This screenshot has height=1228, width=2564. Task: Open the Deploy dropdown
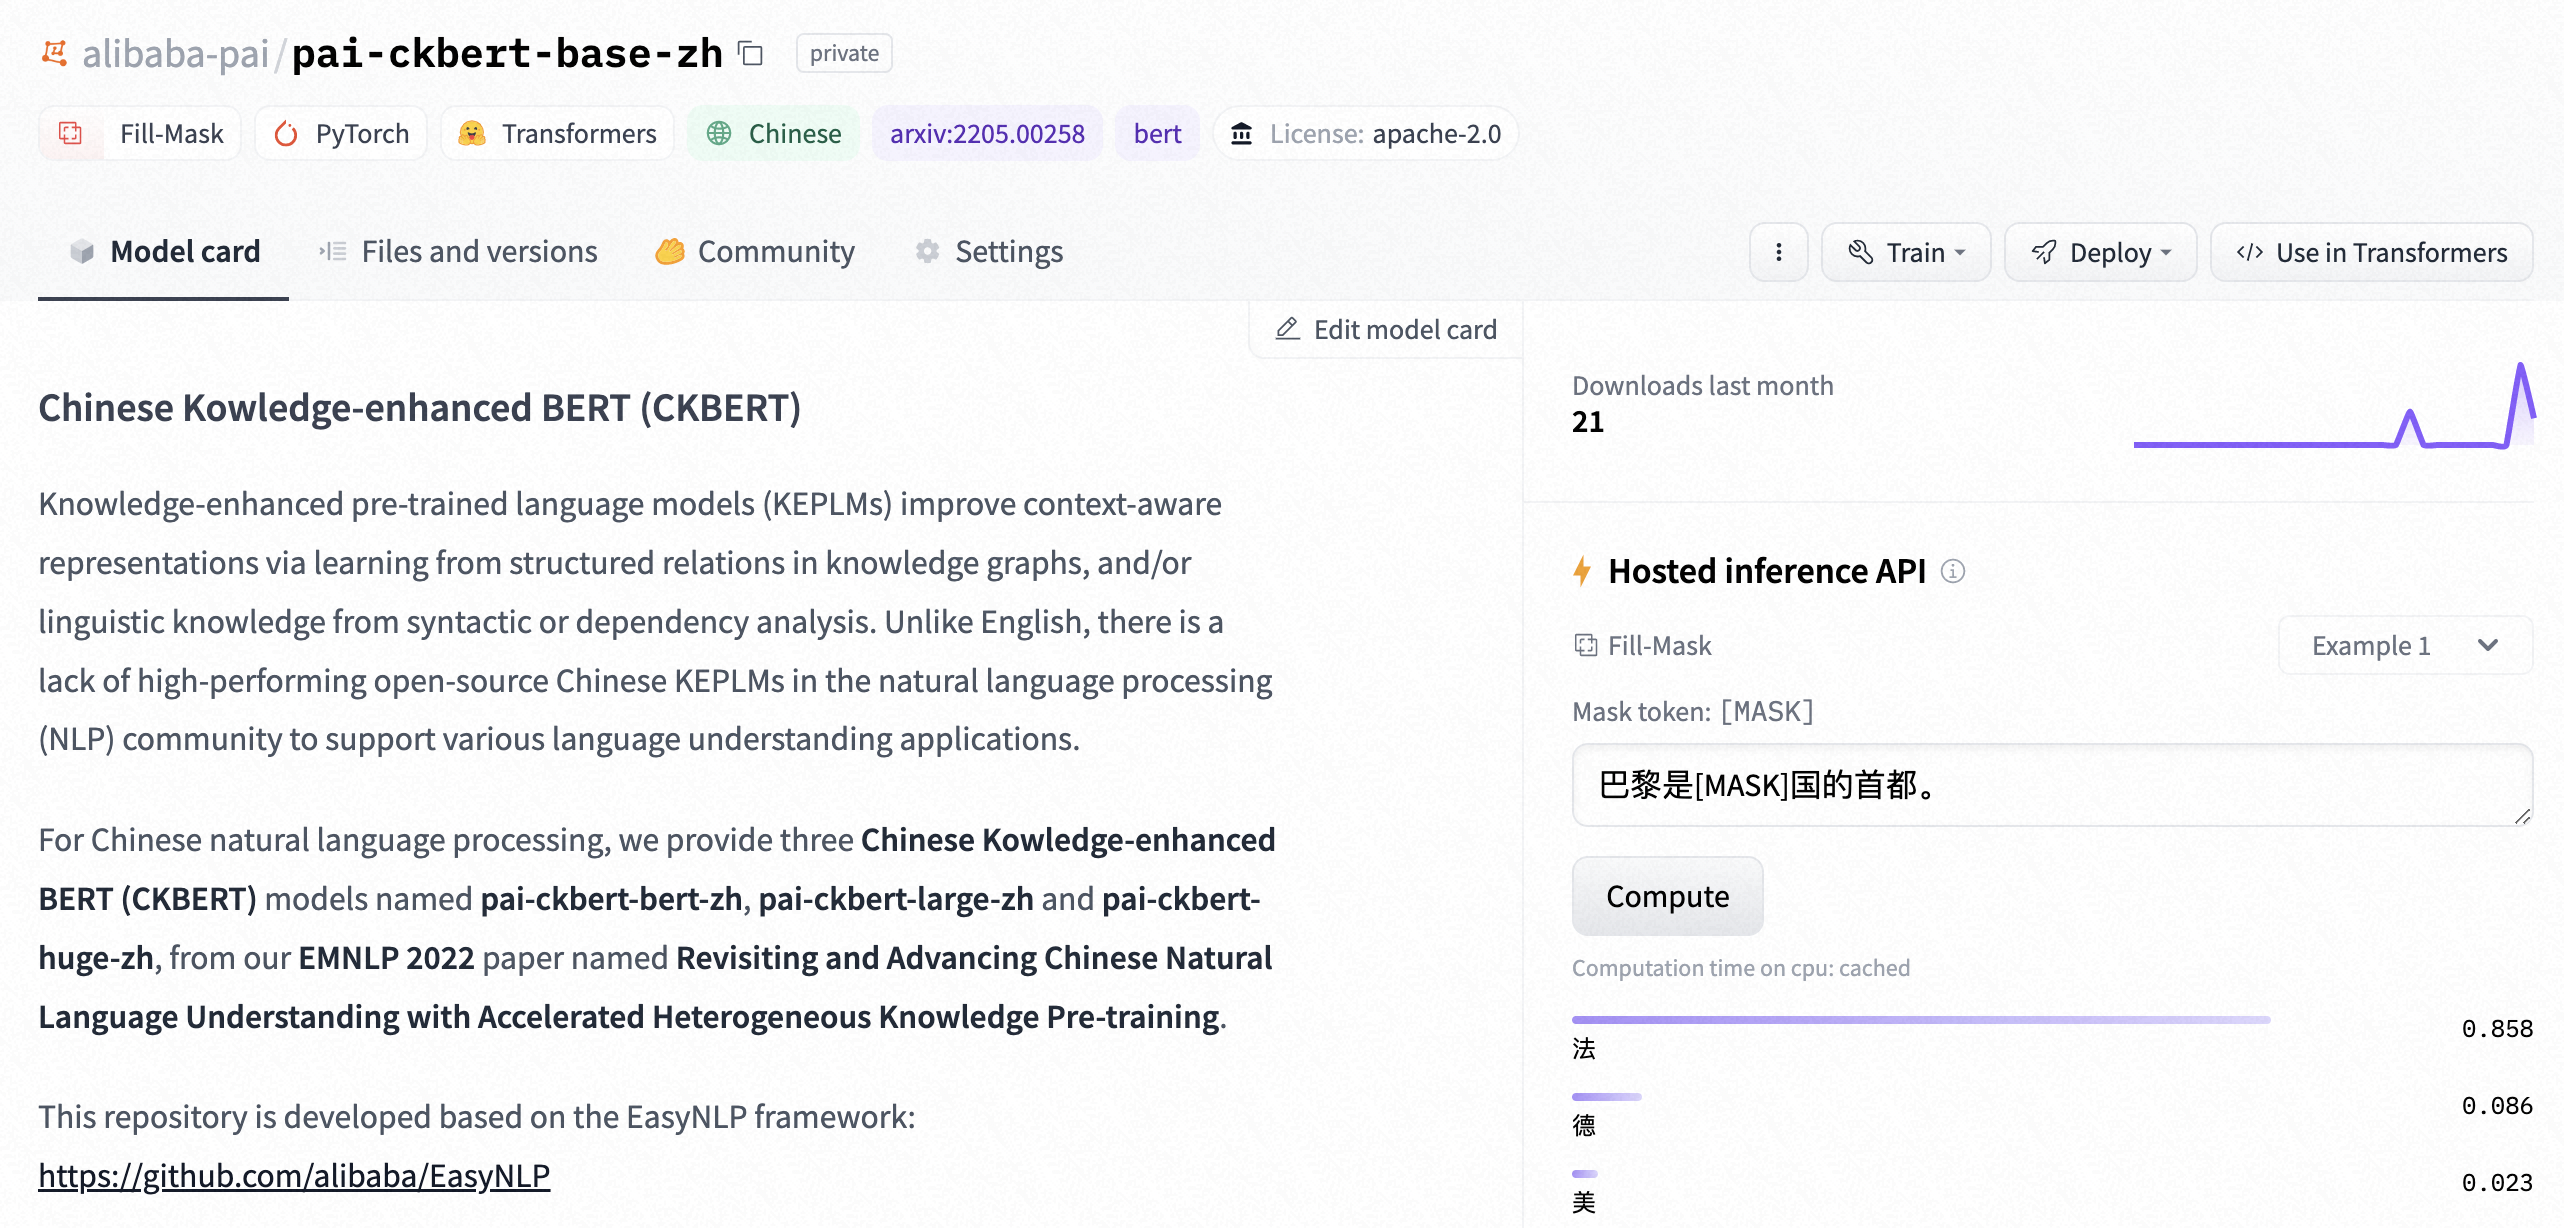tap(2100, 252)
